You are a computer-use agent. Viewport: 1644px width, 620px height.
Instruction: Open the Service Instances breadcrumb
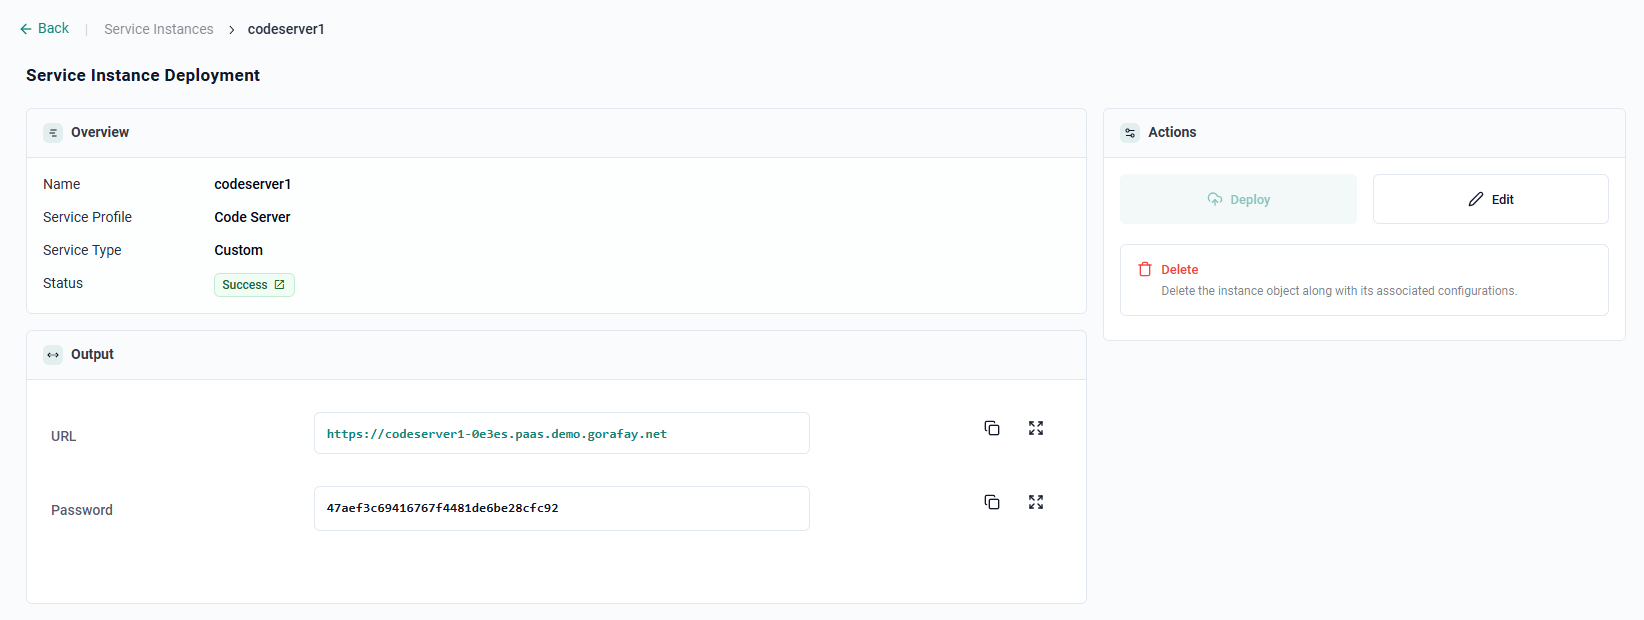point(159,30)
